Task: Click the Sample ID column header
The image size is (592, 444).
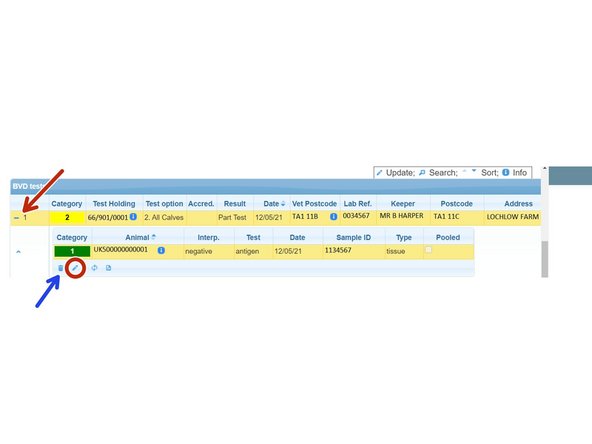Action: tap(353, 237)
